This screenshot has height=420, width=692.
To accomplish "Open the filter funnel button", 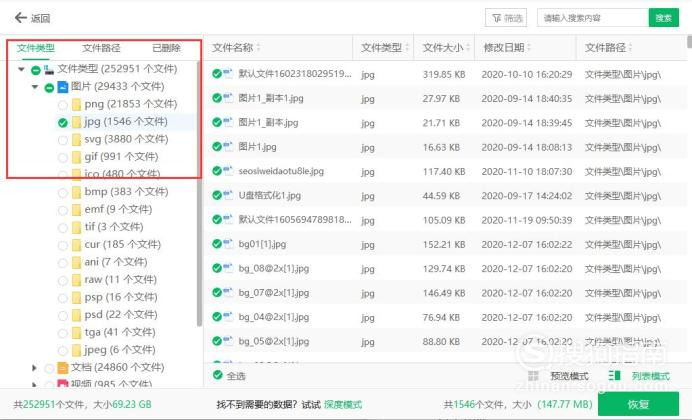I will [x=506, y=18].
